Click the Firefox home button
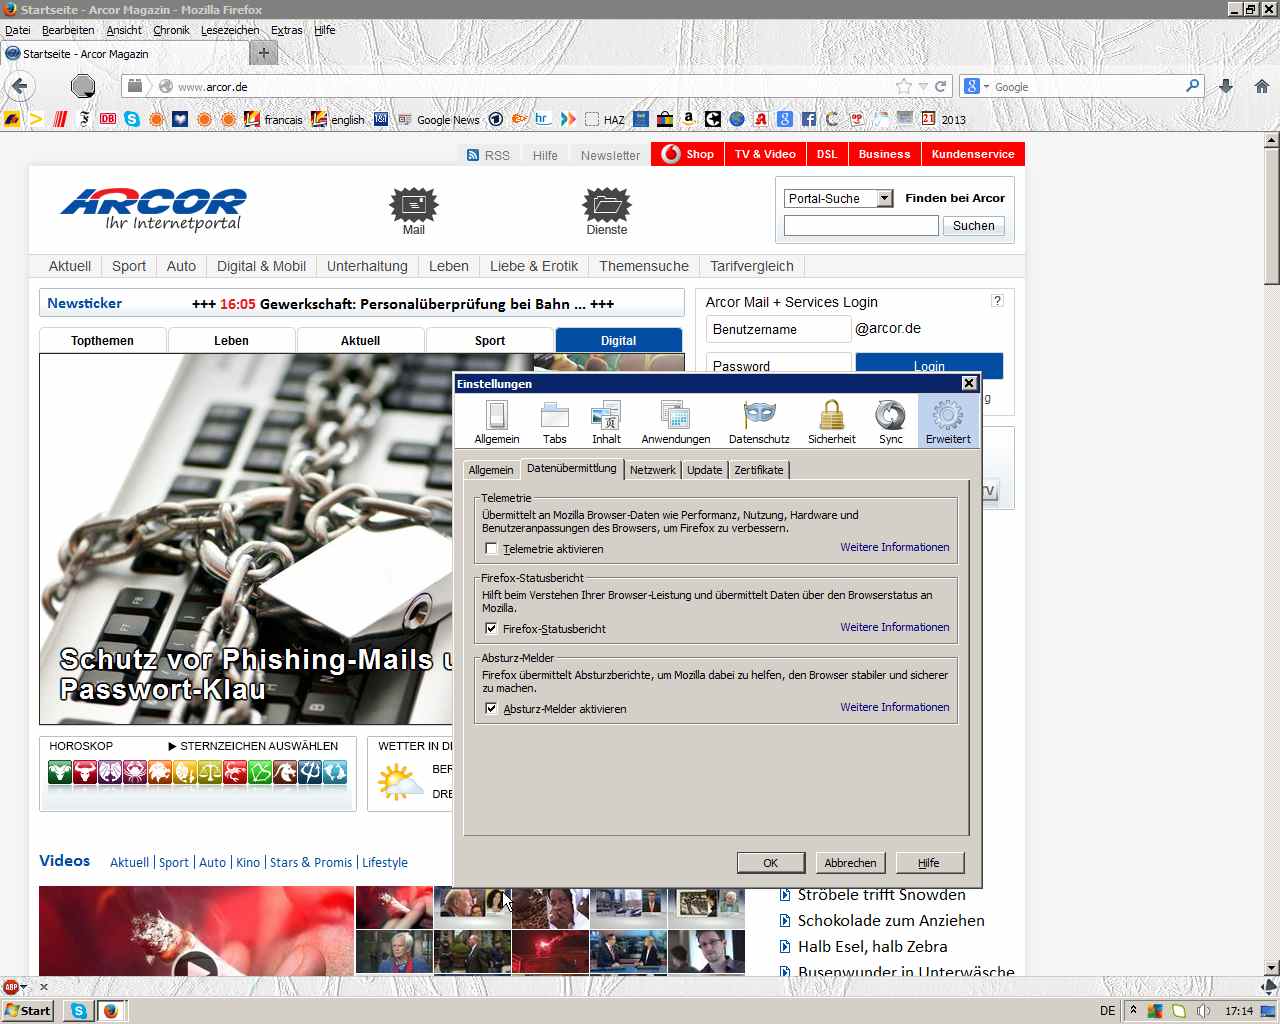Image resolution: width=1280 pixels, height=1024 pixels. tap(1261, 87)
